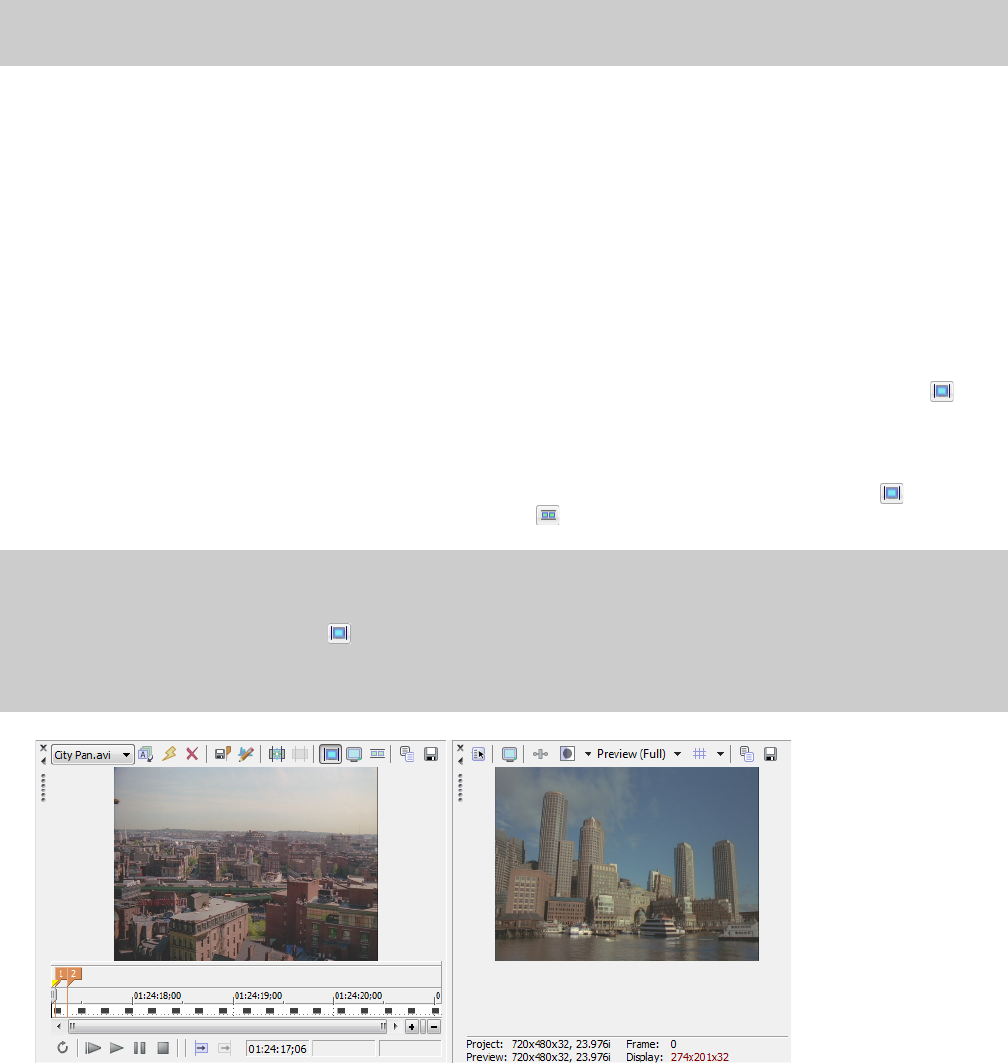Click Add to Timeline from Cursor icon

(x=201, y=1048)
